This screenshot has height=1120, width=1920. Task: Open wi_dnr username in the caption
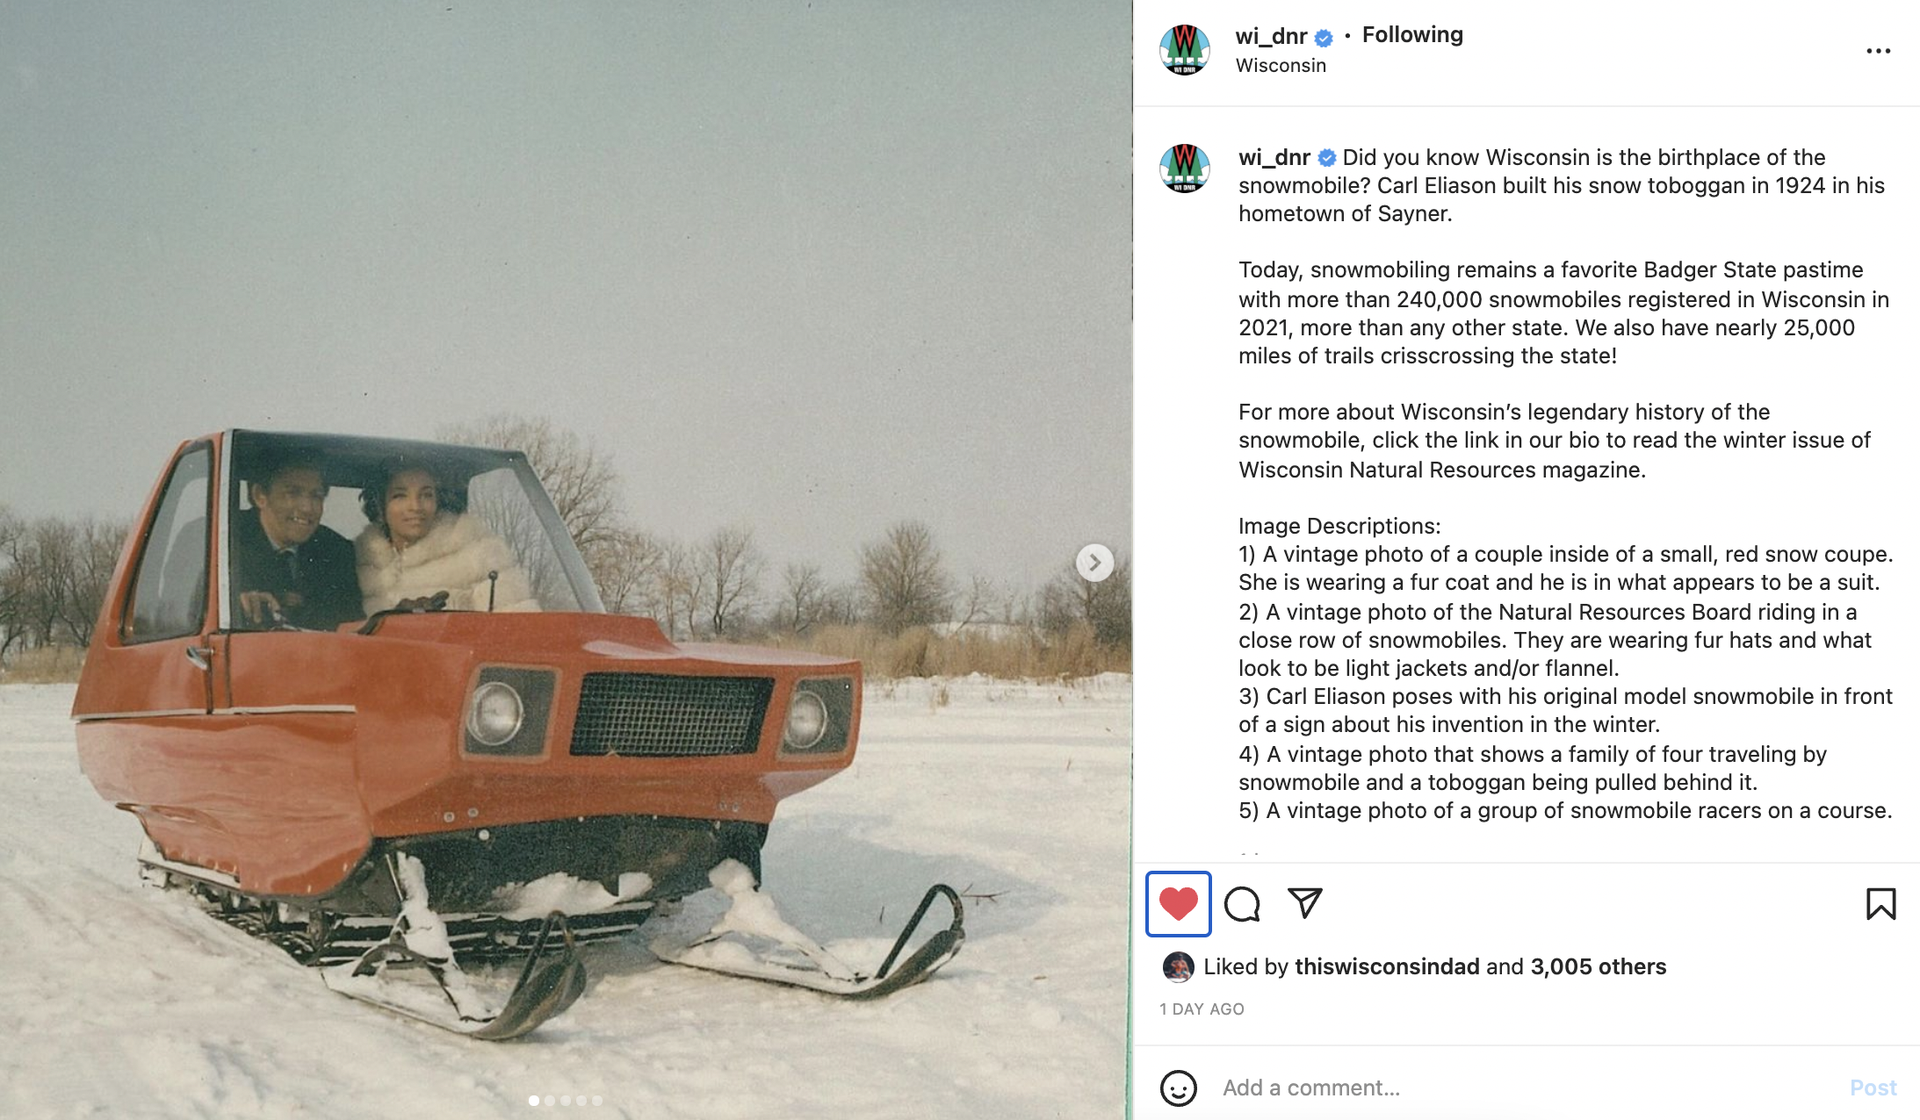[x=1274, y=157]
